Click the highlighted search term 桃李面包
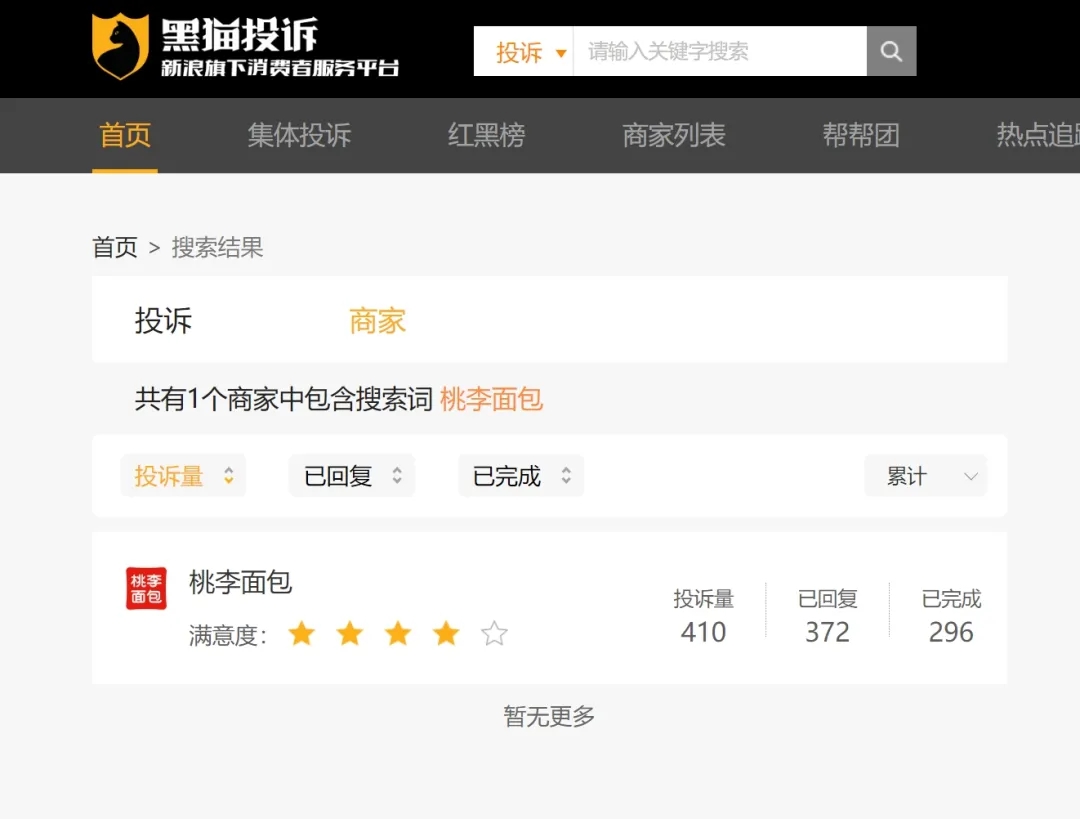 (x=492, y=400)
